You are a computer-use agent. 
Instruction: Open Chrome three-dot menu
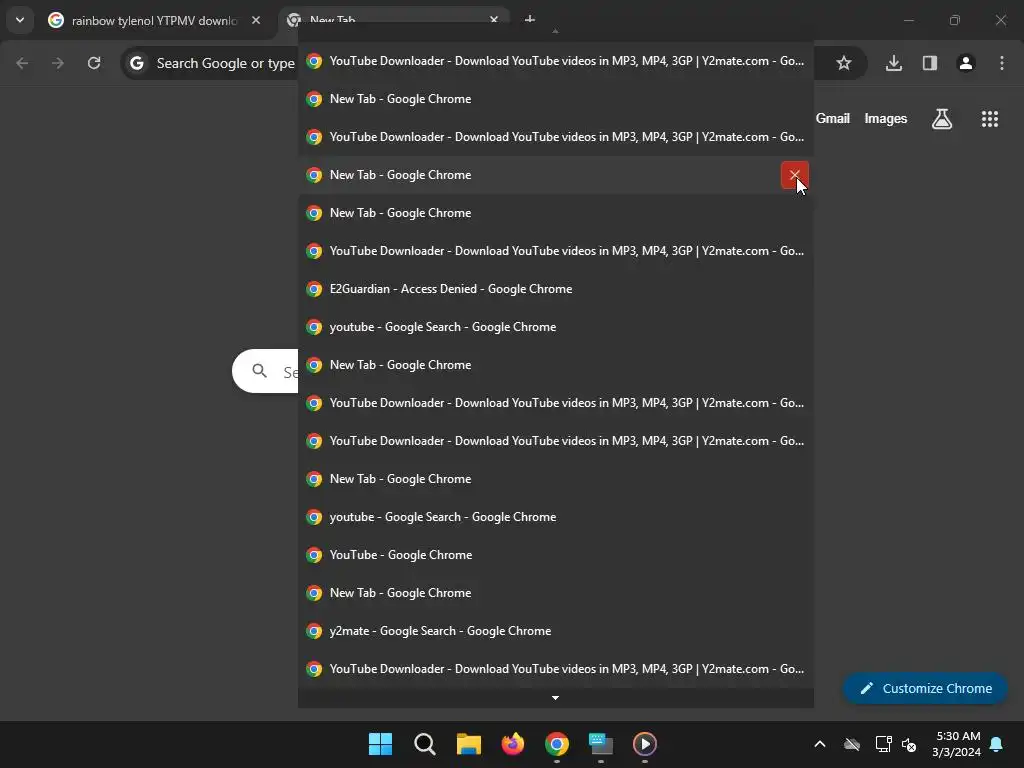(x=1002, y=63)
